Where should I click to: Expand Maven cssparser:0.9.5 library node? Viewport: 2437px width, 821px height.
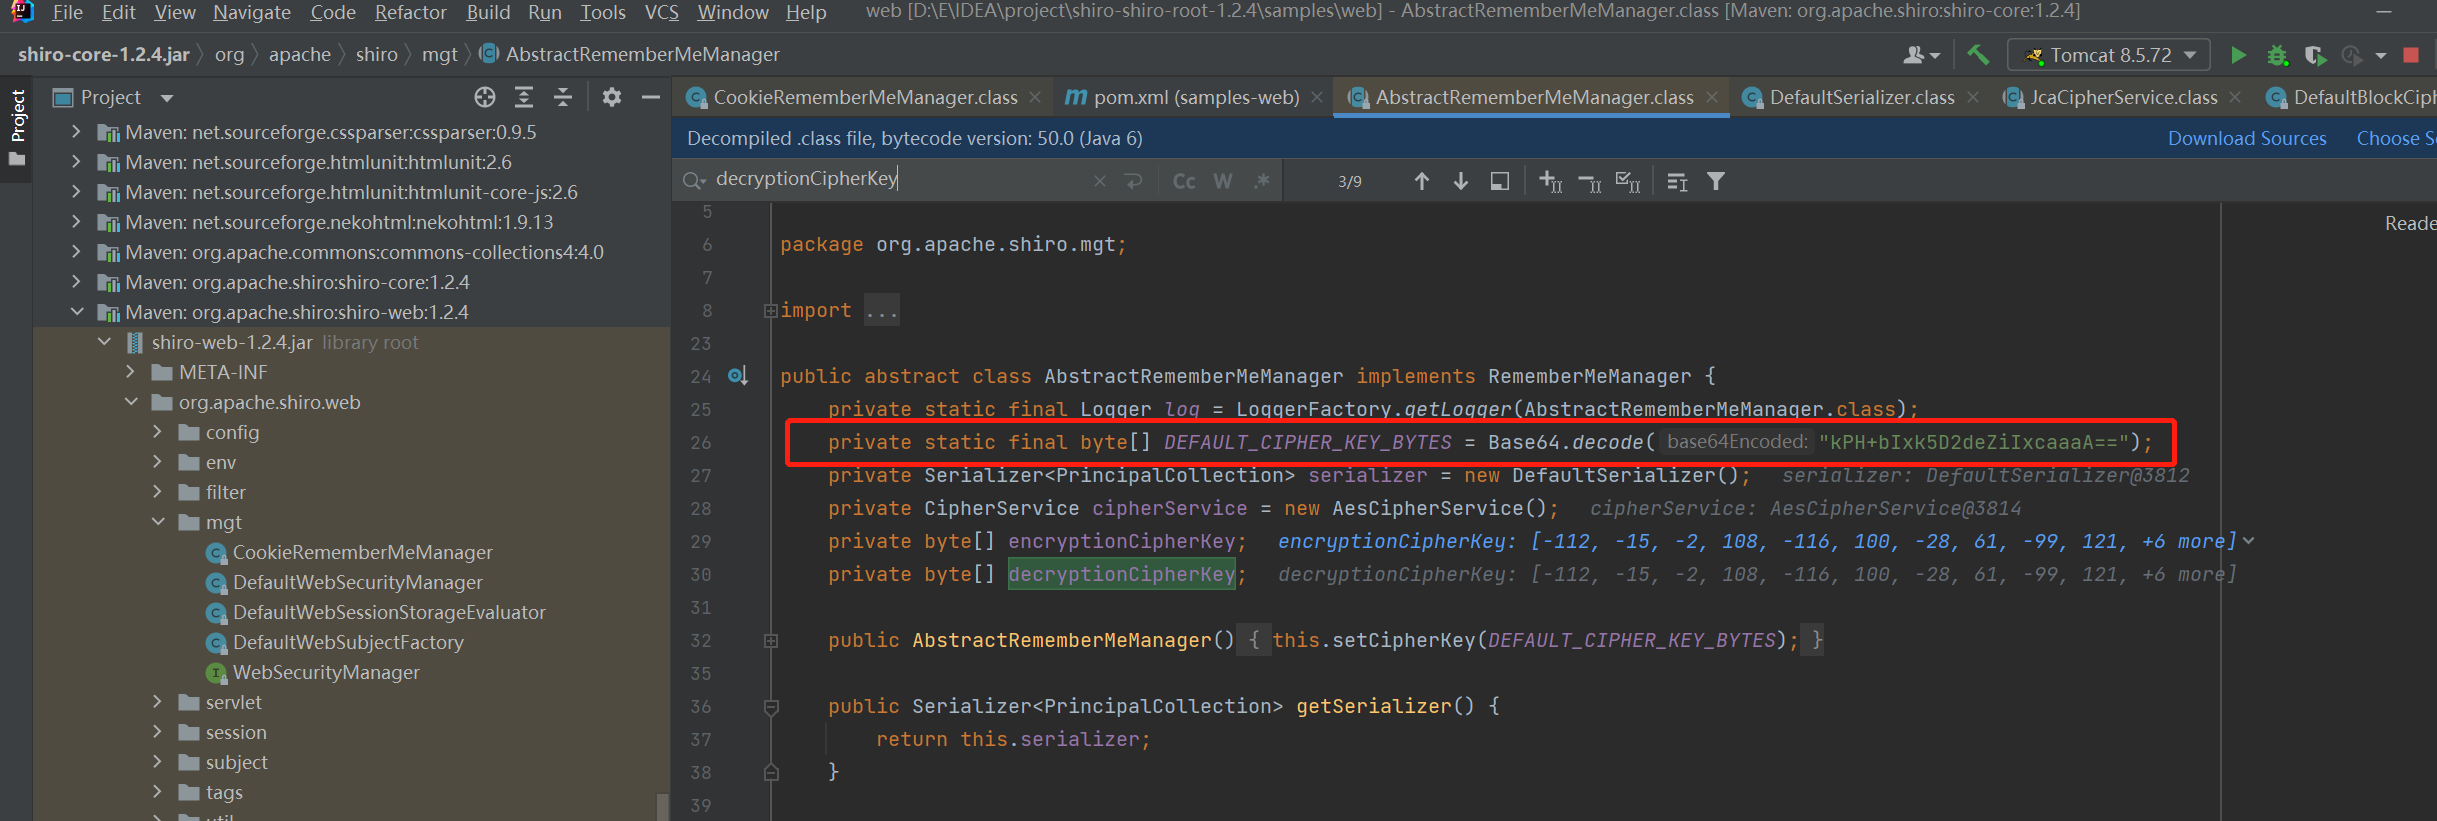coord(76,132)
